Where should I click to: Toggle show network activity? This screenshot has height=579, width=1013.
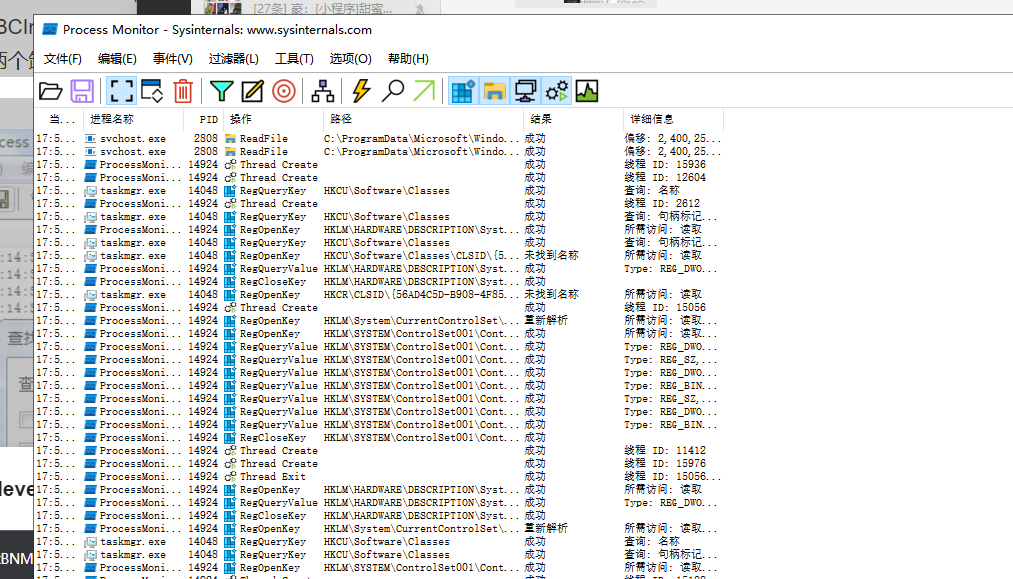(525, 91)
